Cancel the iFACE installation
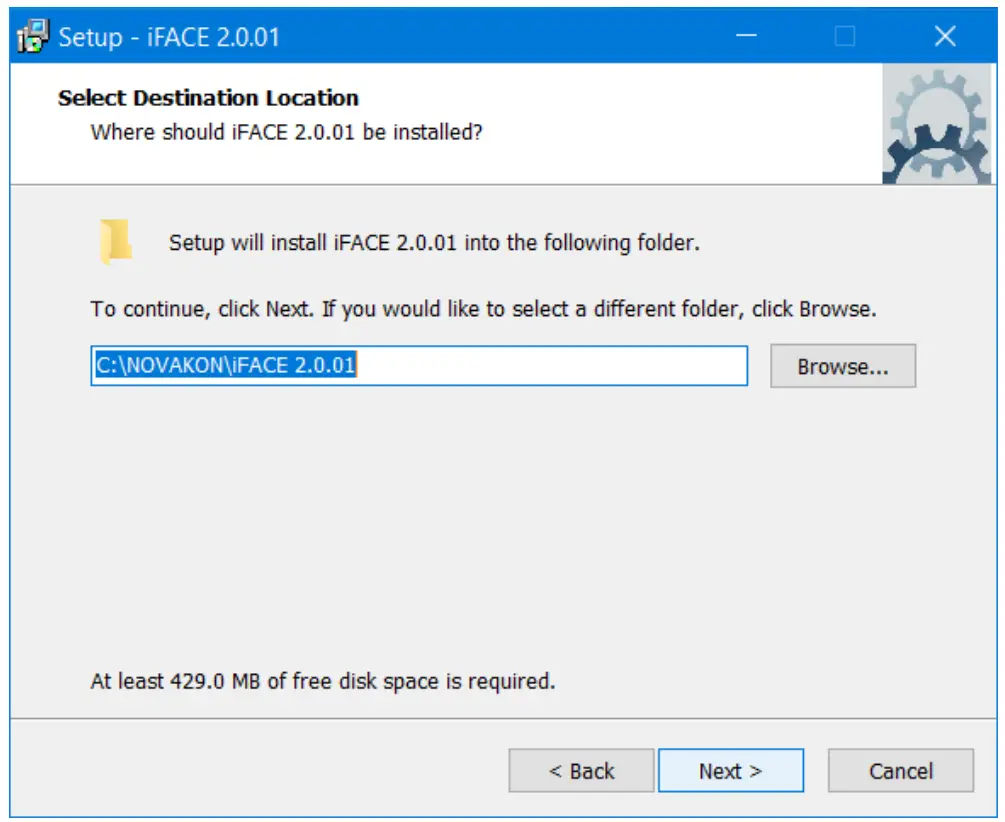The image size is (1005, 822). tap(899, 770)
